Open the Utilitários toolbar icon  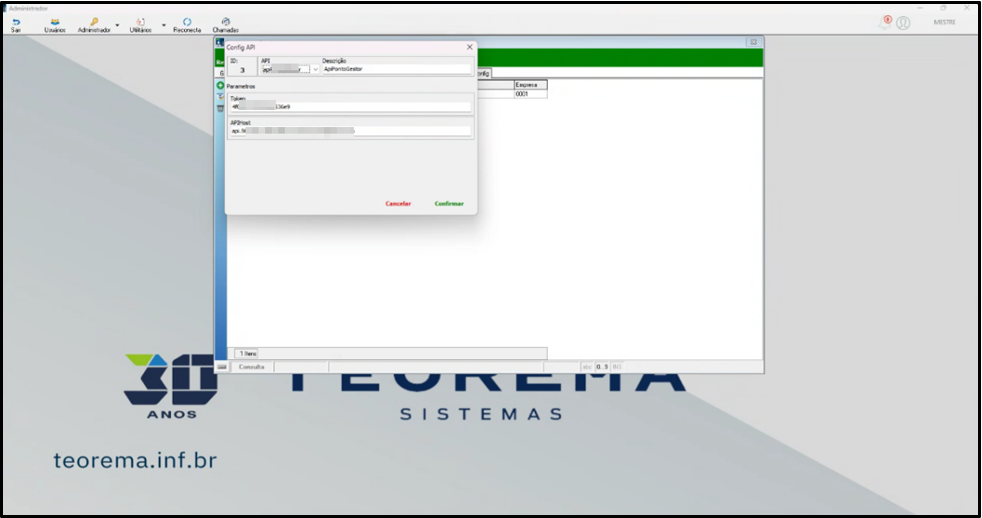[140, 25]
